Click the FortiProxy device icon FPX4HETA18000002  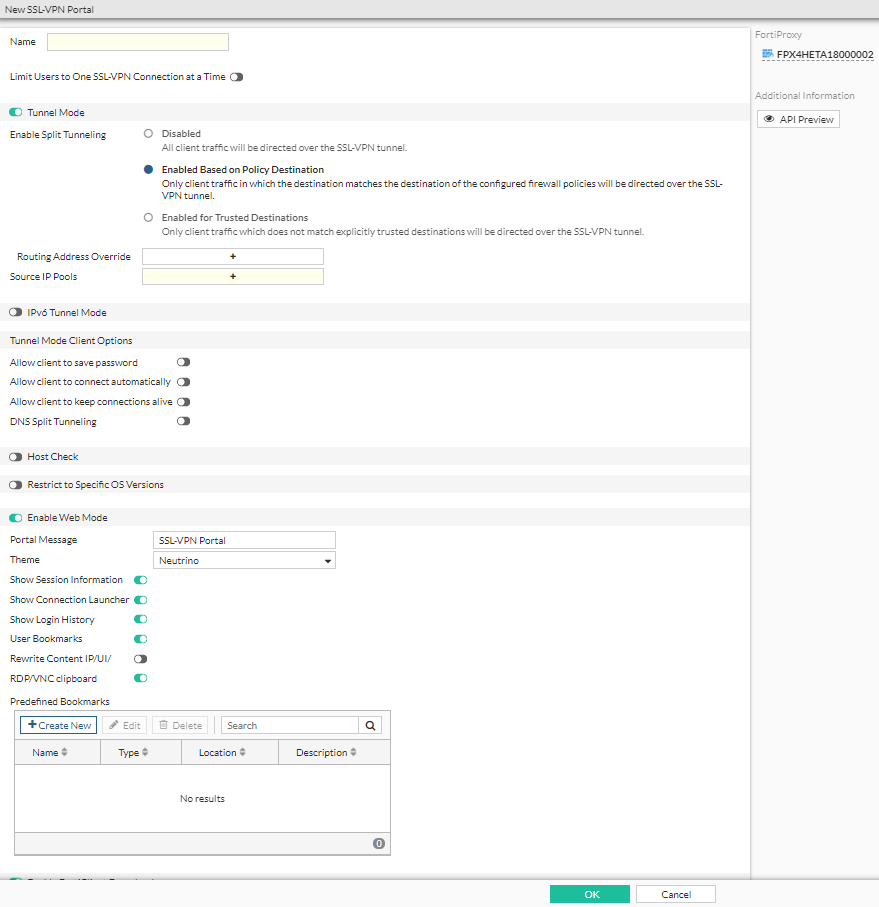click(767, 54)
